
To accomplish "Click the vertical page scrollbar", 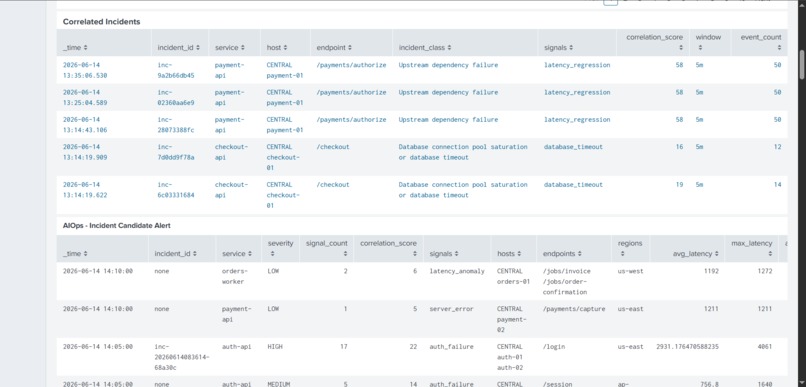I will 801,64.
